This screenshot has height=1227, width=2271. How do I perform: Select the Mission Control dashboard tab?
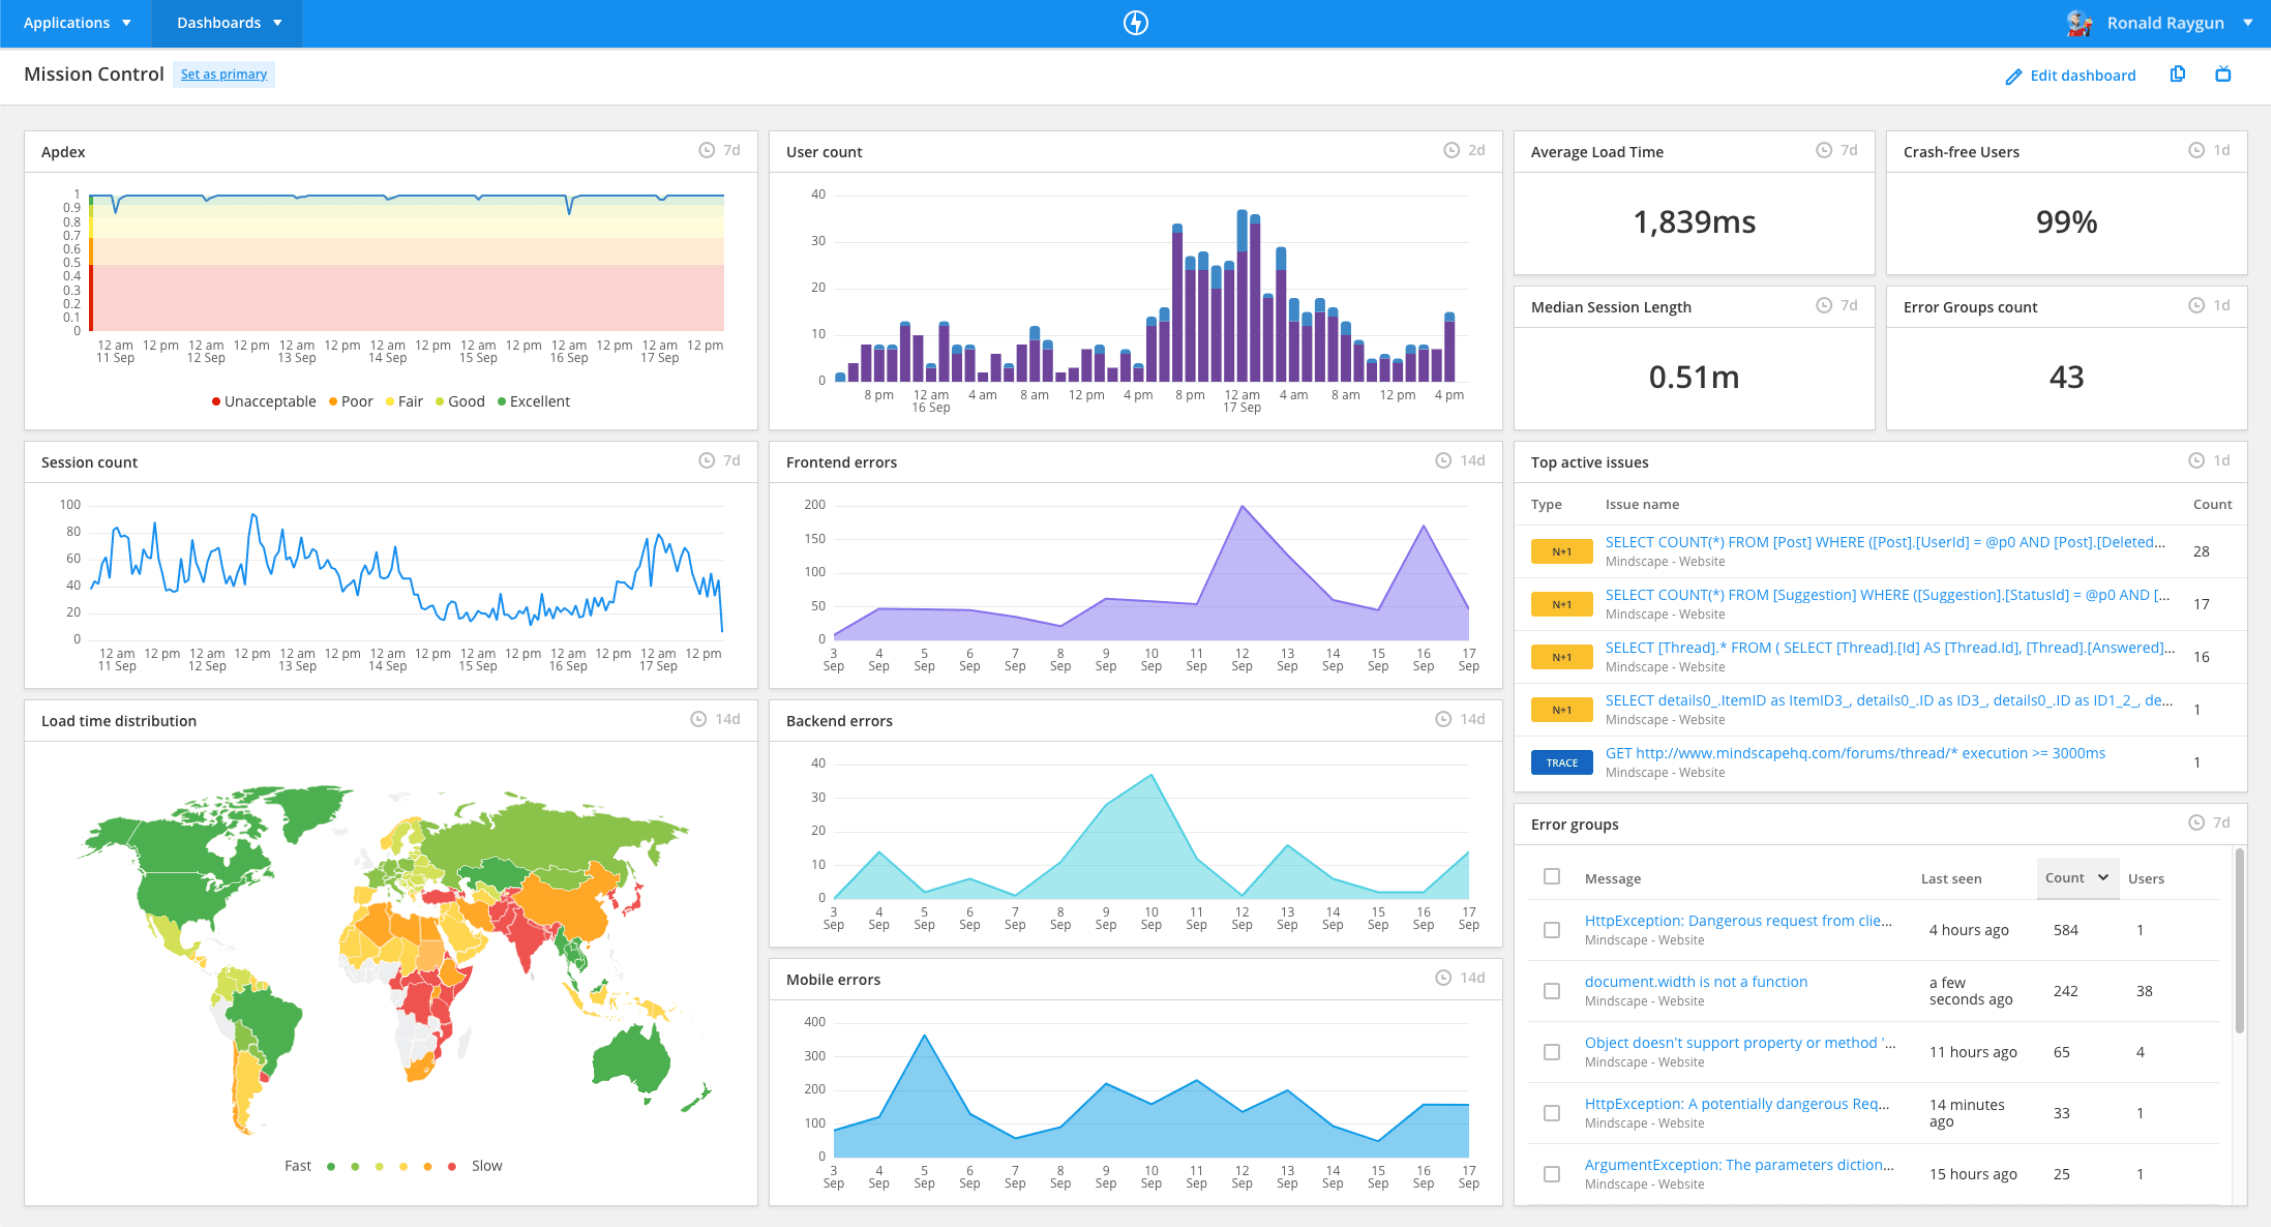[x=94, y=73]
